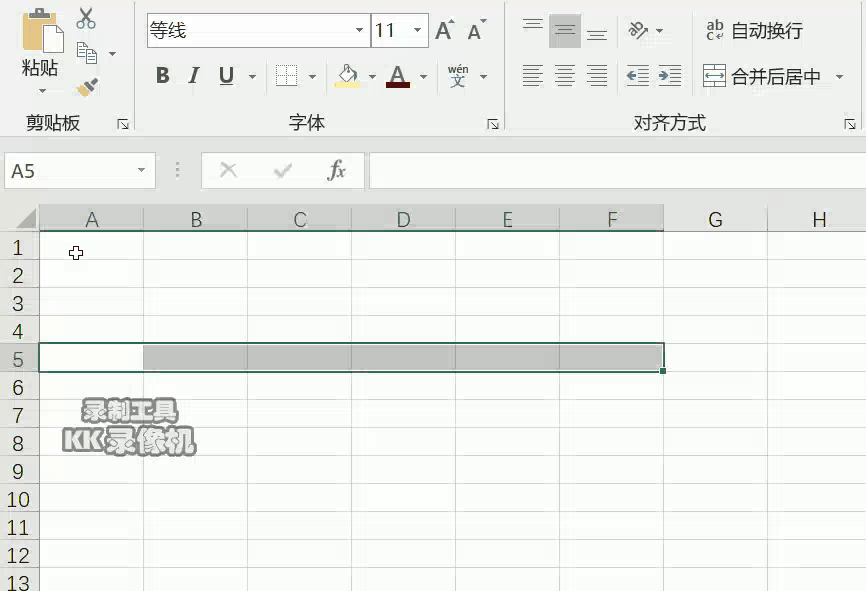Open the Underline style dropdown
This screenshot has height=591, width=866.
[x=252, y=76]
